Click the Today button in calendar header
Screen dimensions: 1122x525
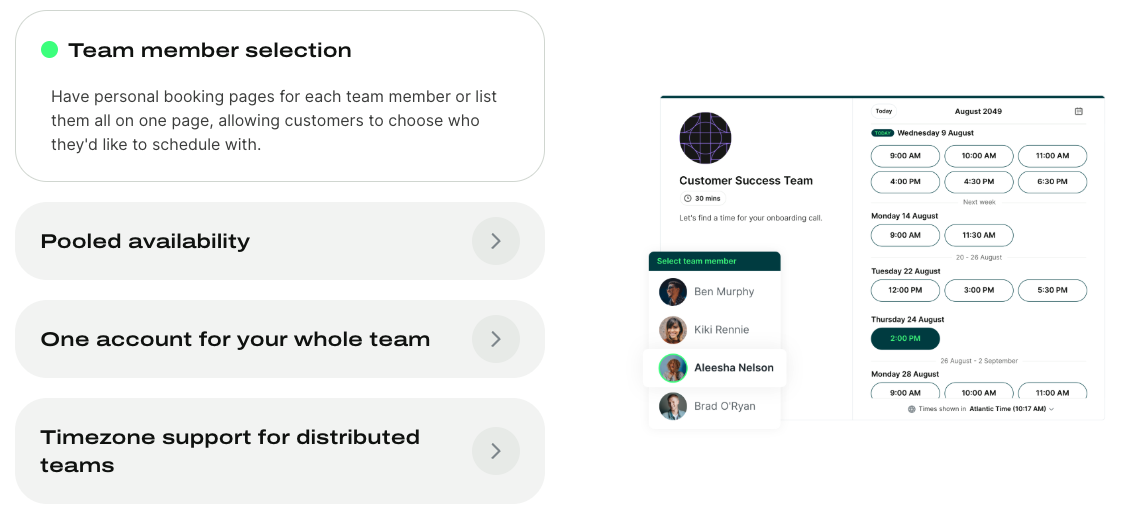coord(884,112)
